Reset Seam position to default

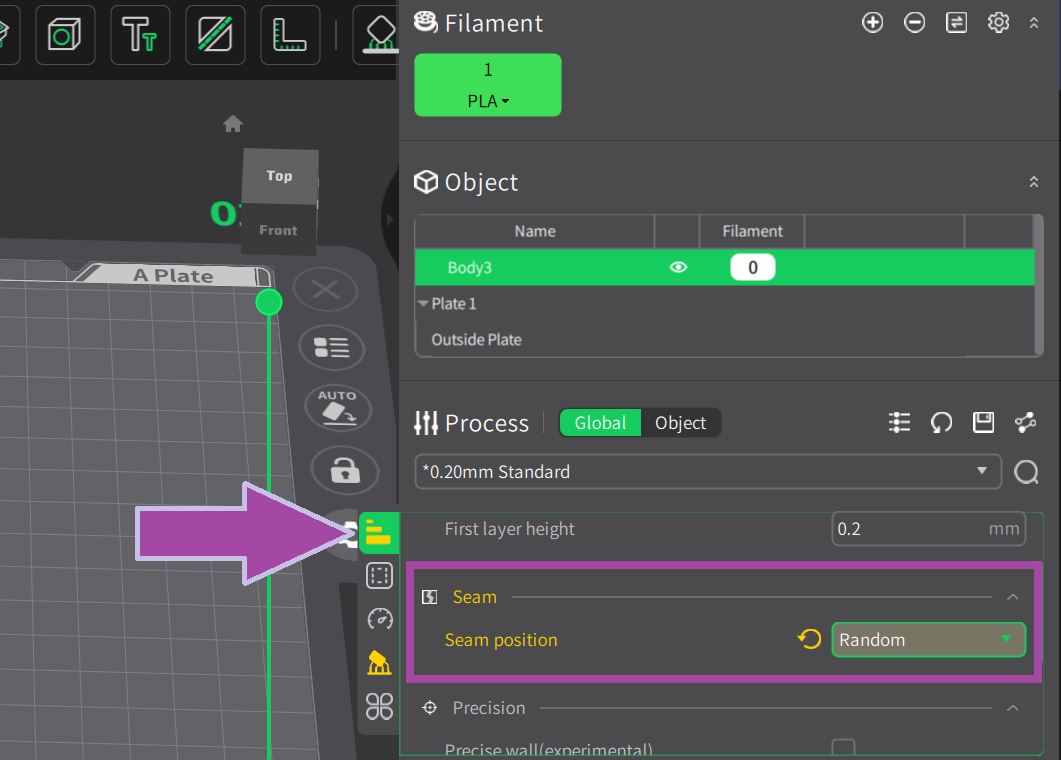809,640
